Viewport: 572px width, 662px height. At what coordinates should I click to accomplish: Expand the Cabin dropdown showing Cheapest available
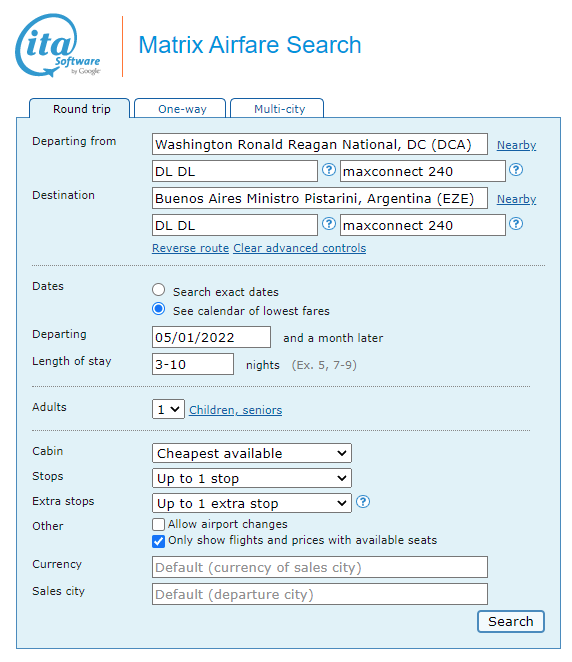tap(252, 453)
